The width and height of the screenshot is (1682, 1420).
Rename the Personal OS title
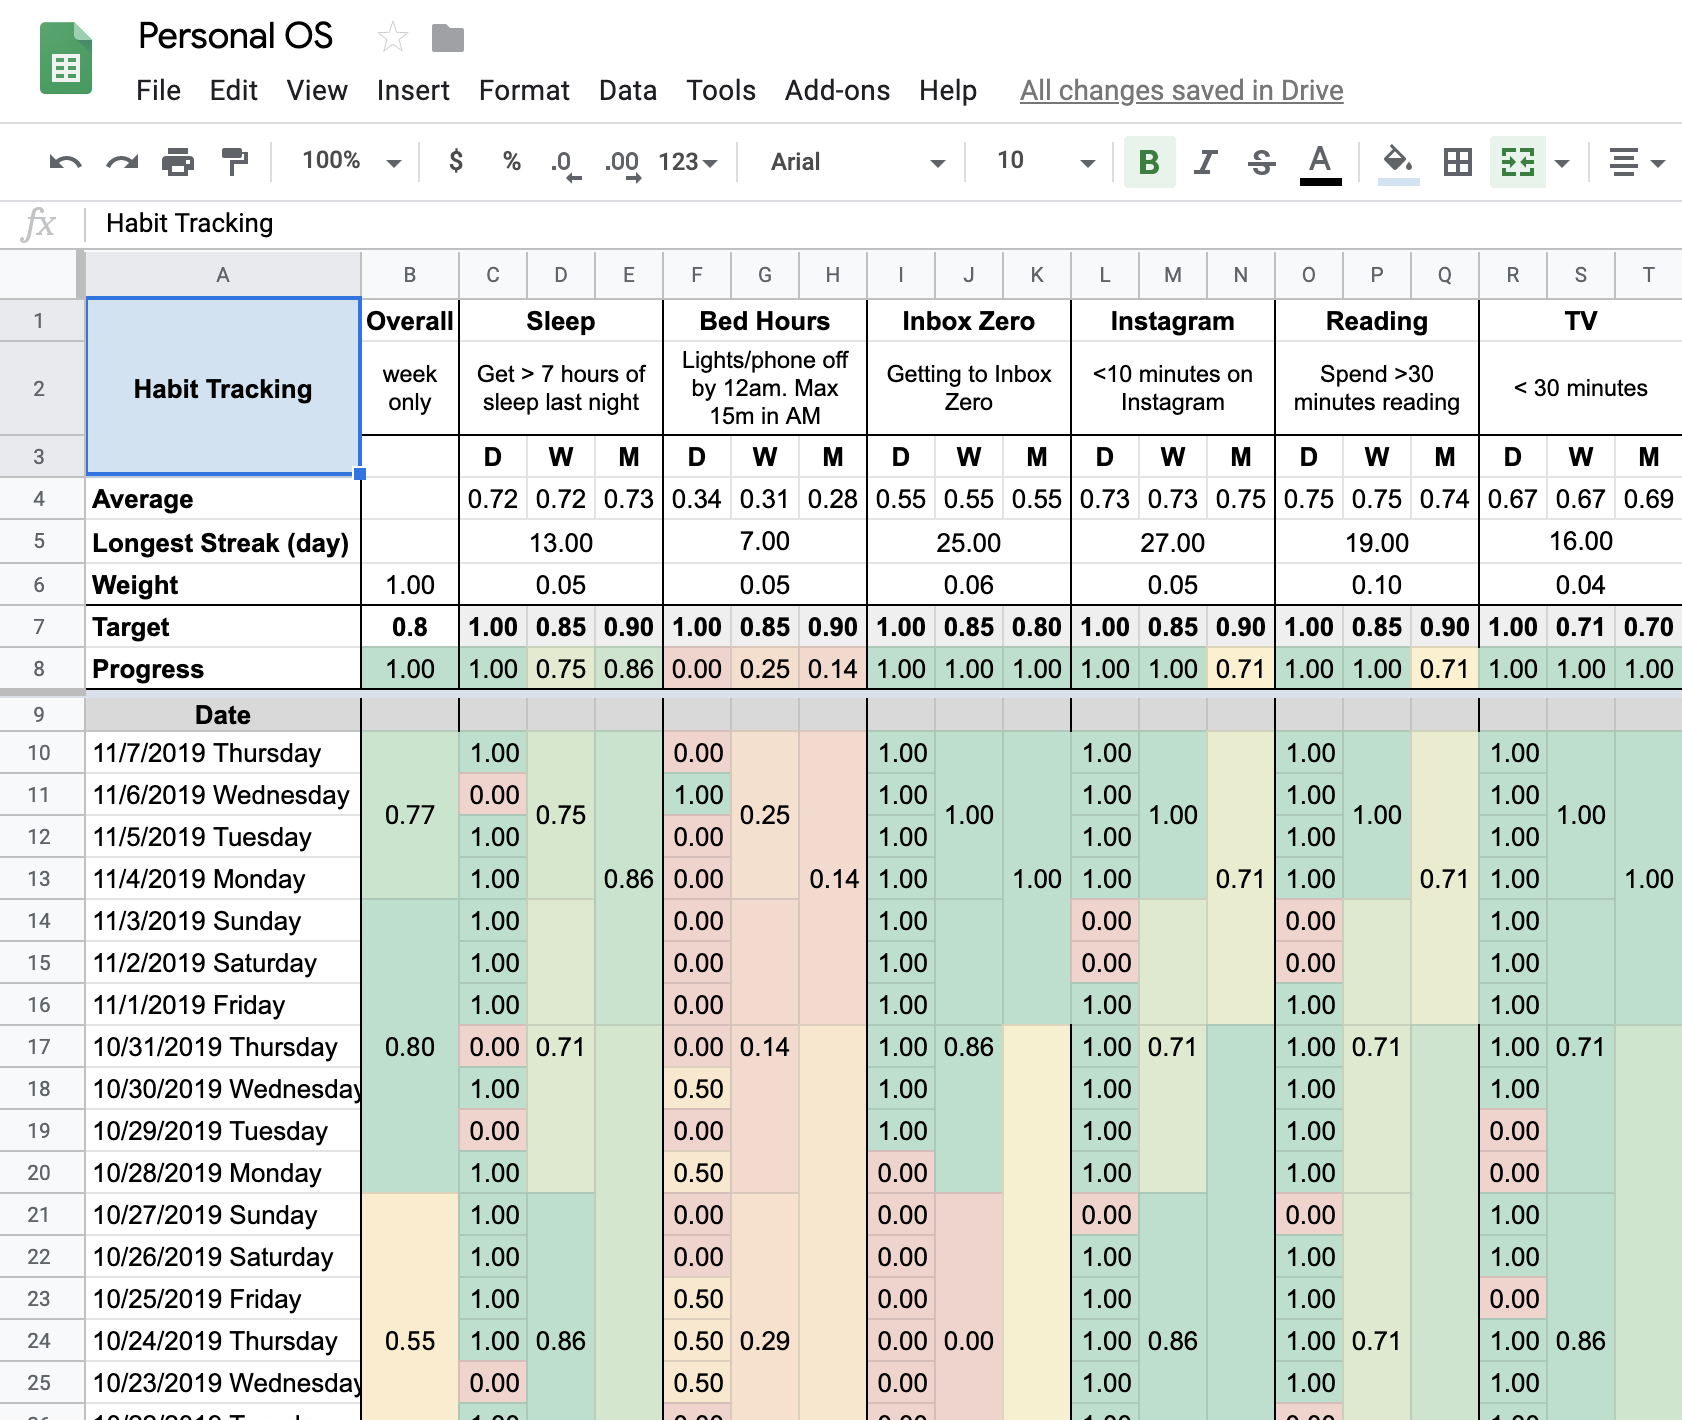pyautogui.click(x=235, y=36)
